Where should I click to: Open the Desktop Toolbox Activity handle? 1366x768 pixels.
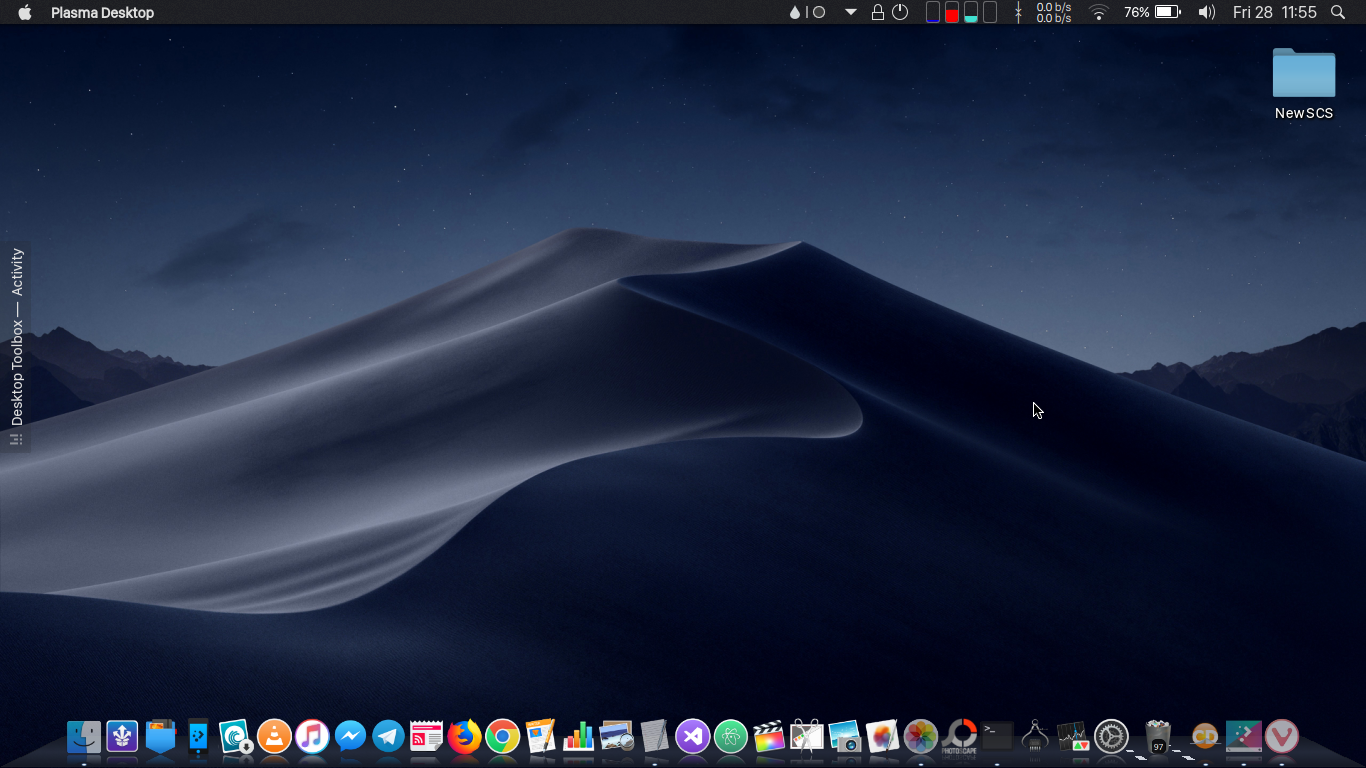click(x=16, y=346)
